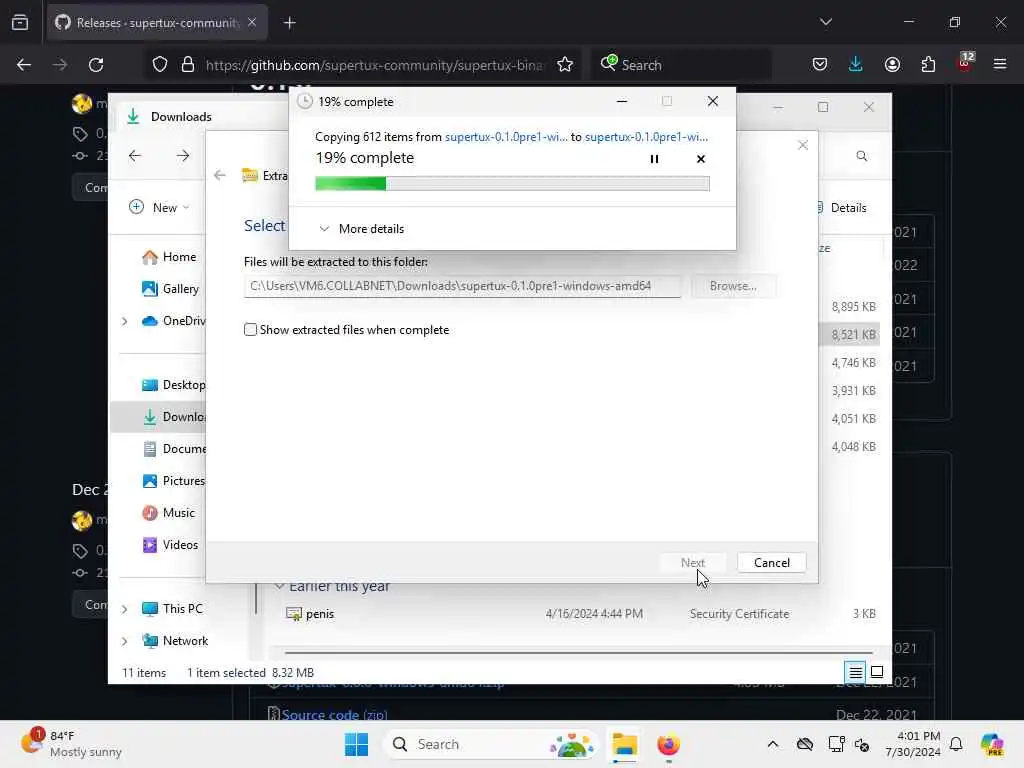The width and height of the screenshot is (1024, 768).
Task: Click the Browse button
Action: tap(733, 286)
